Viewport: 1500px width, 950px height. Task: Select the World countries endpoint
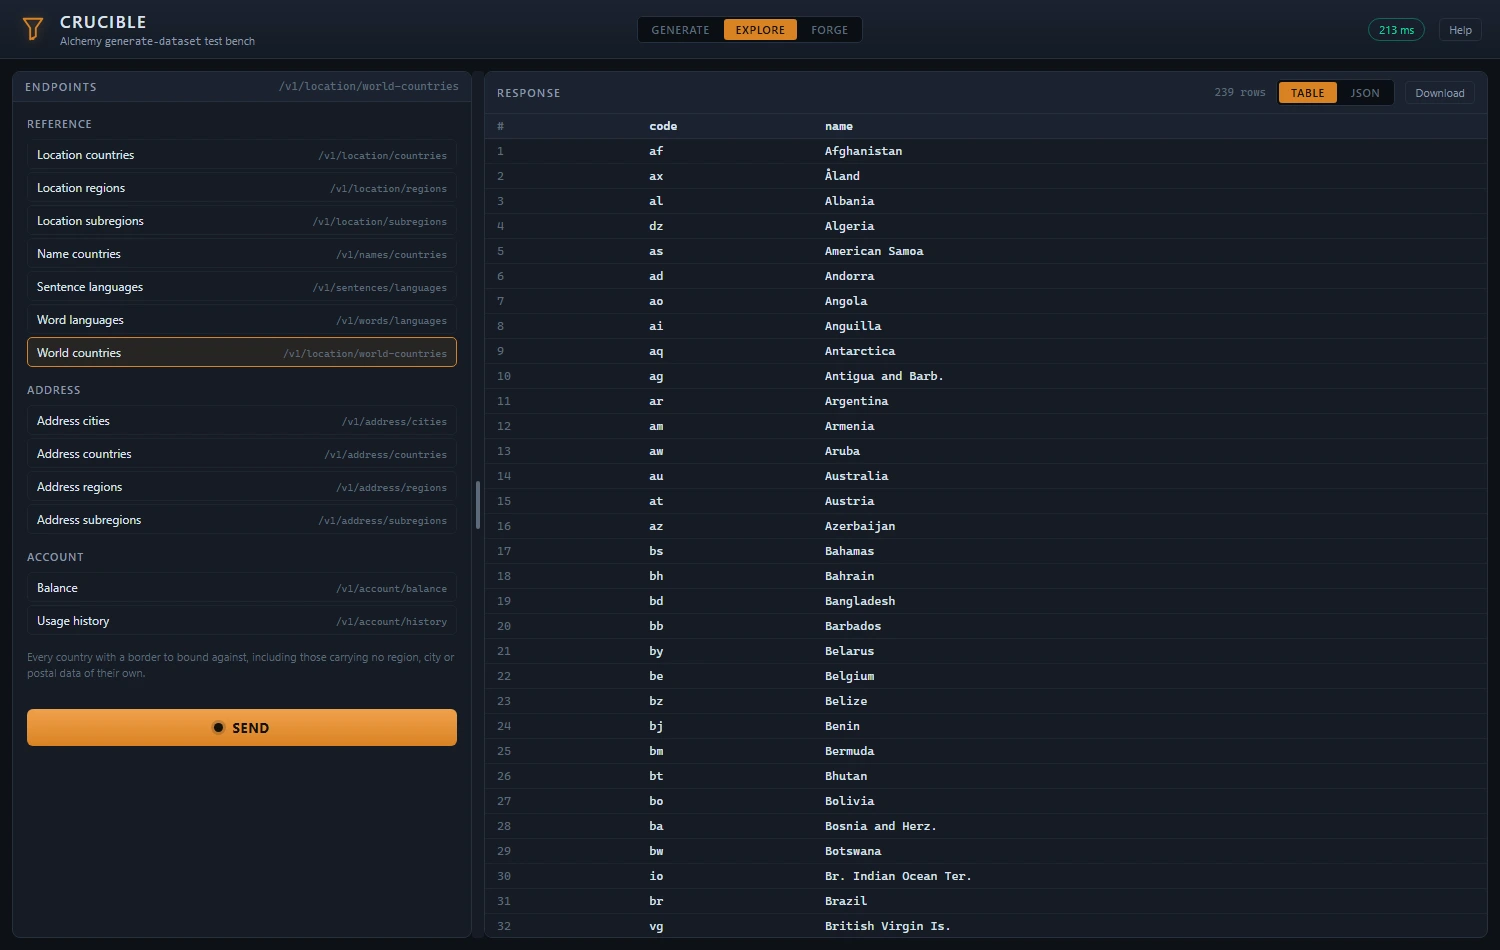pos(242,353)
